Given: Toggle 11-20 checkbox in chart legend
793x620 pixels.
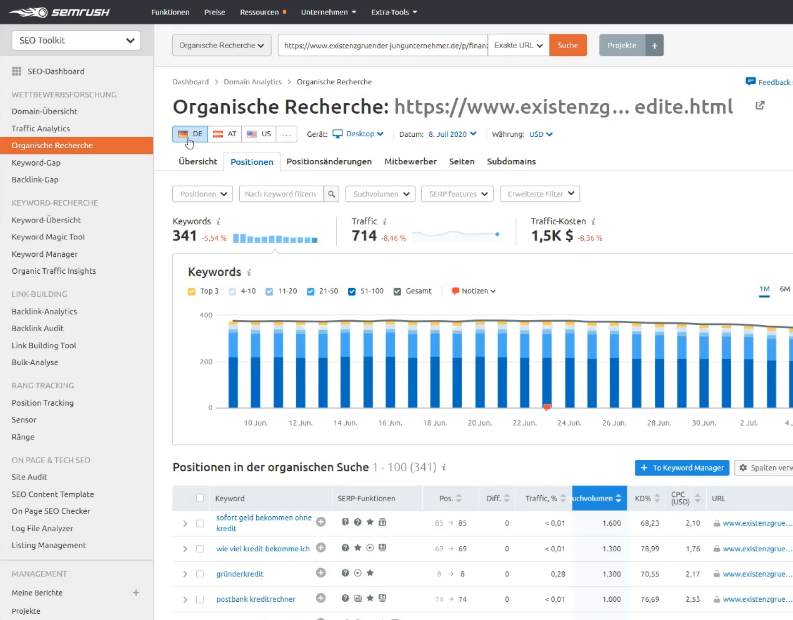Looking at the screenshot, I should pos(270,292).
